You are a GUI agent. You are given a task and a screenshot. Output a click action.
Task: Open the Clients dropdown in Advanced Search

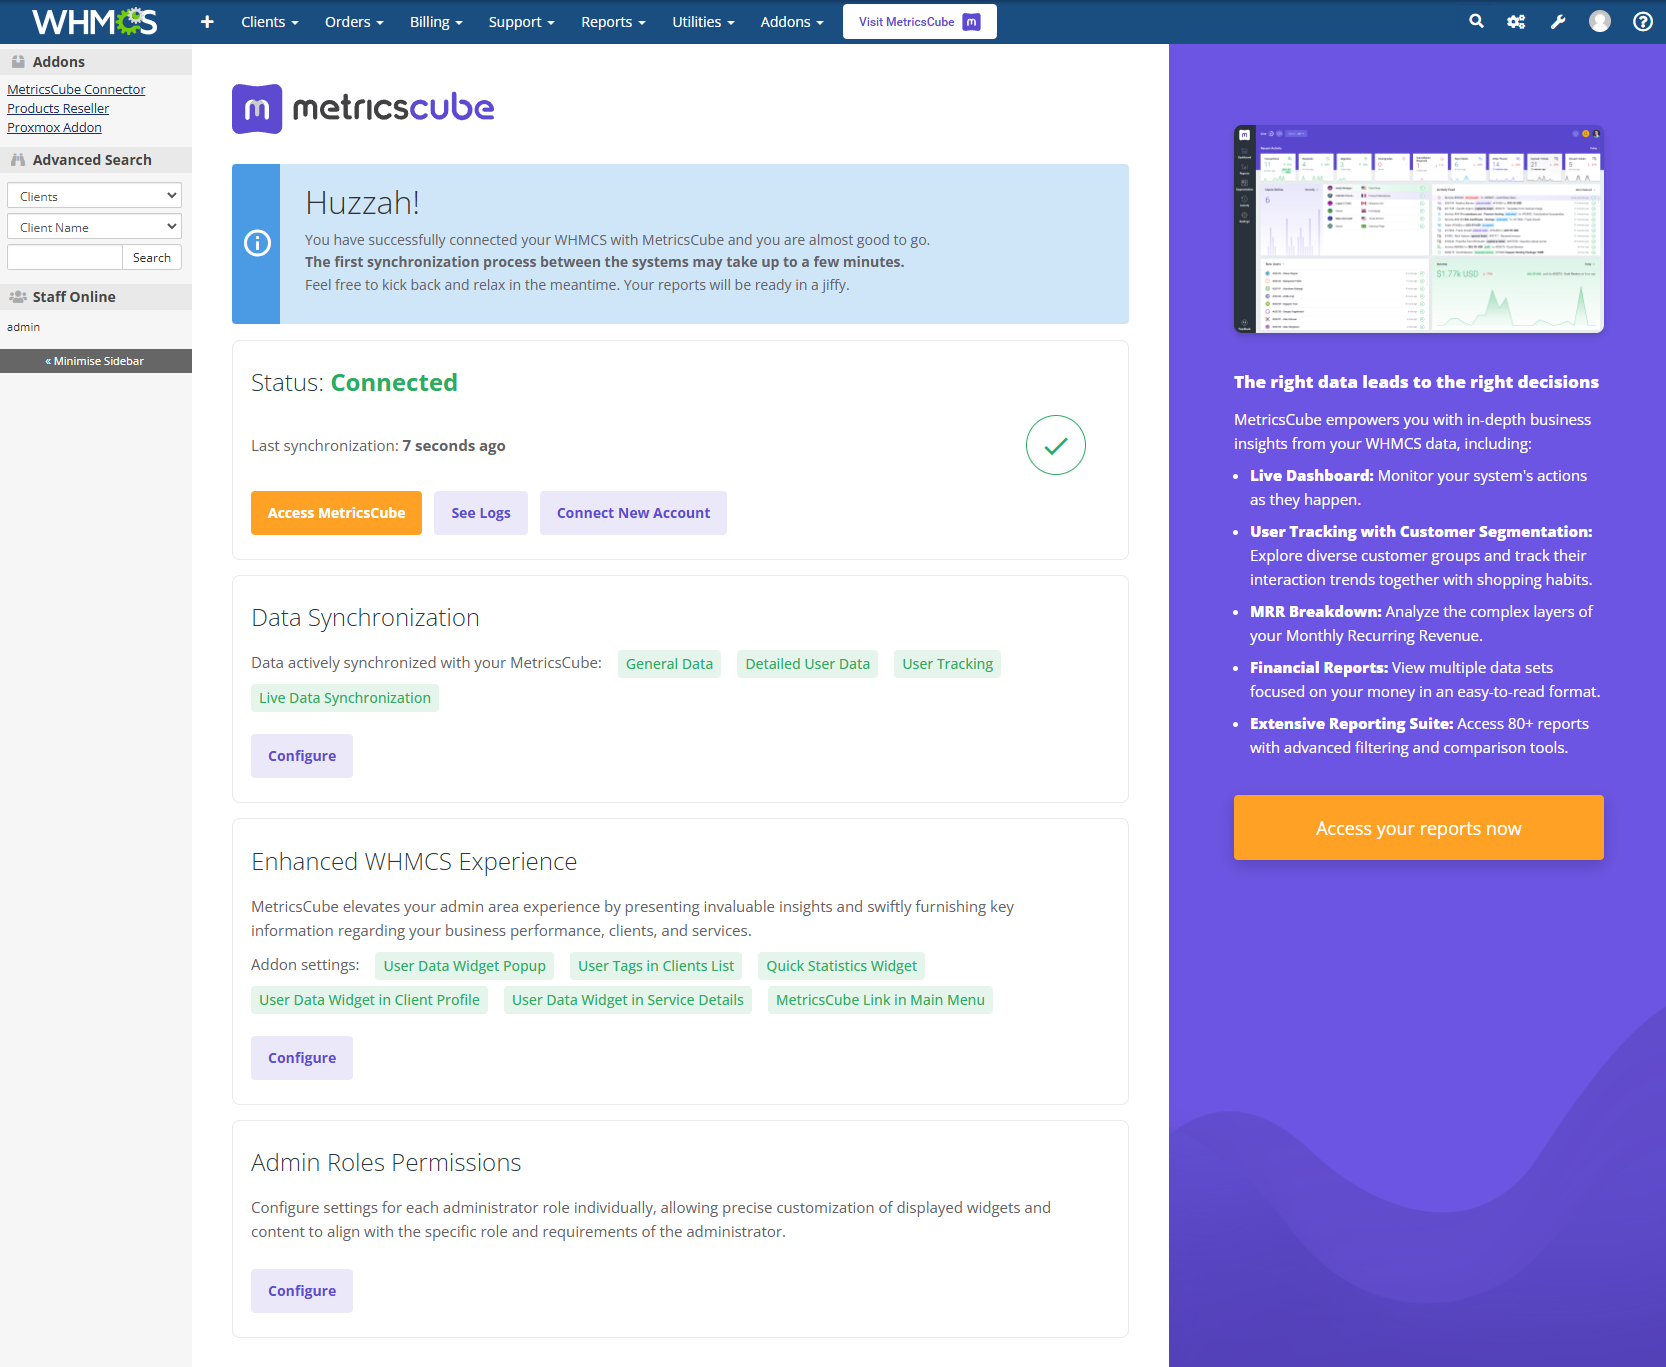[93, 195]
